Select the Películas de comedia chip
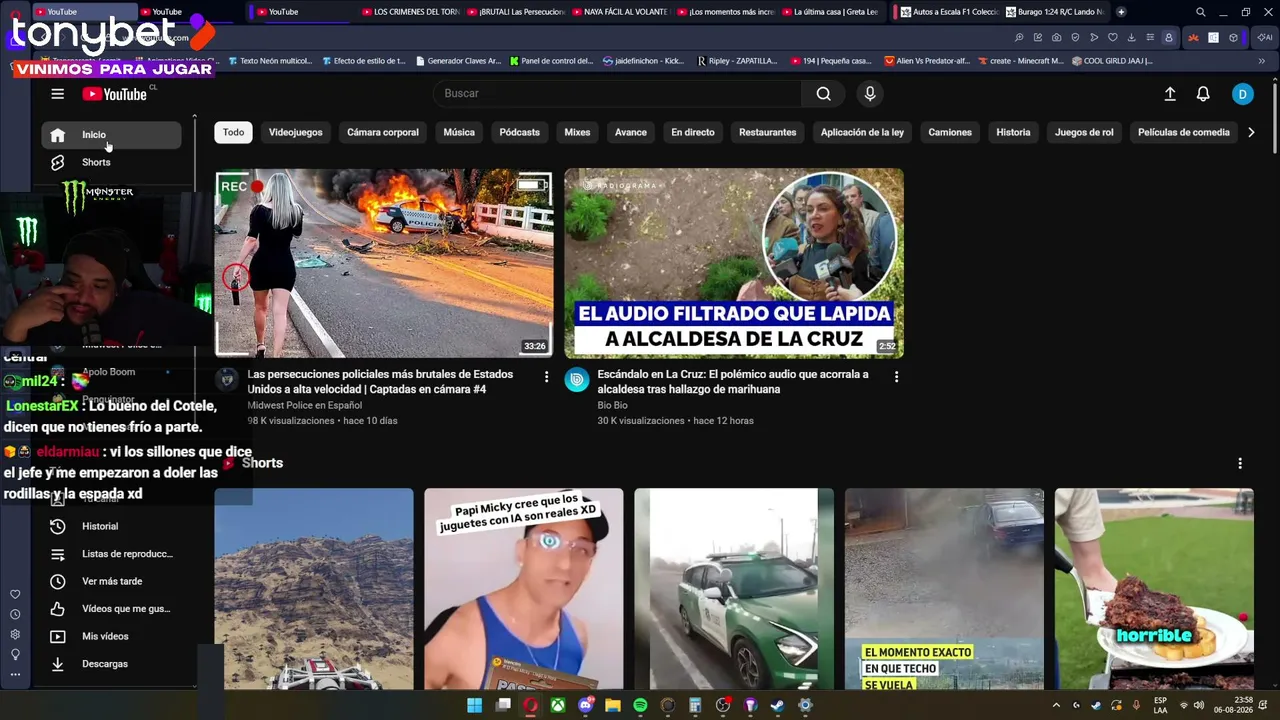1280x720 pixels. point(1184,132)
